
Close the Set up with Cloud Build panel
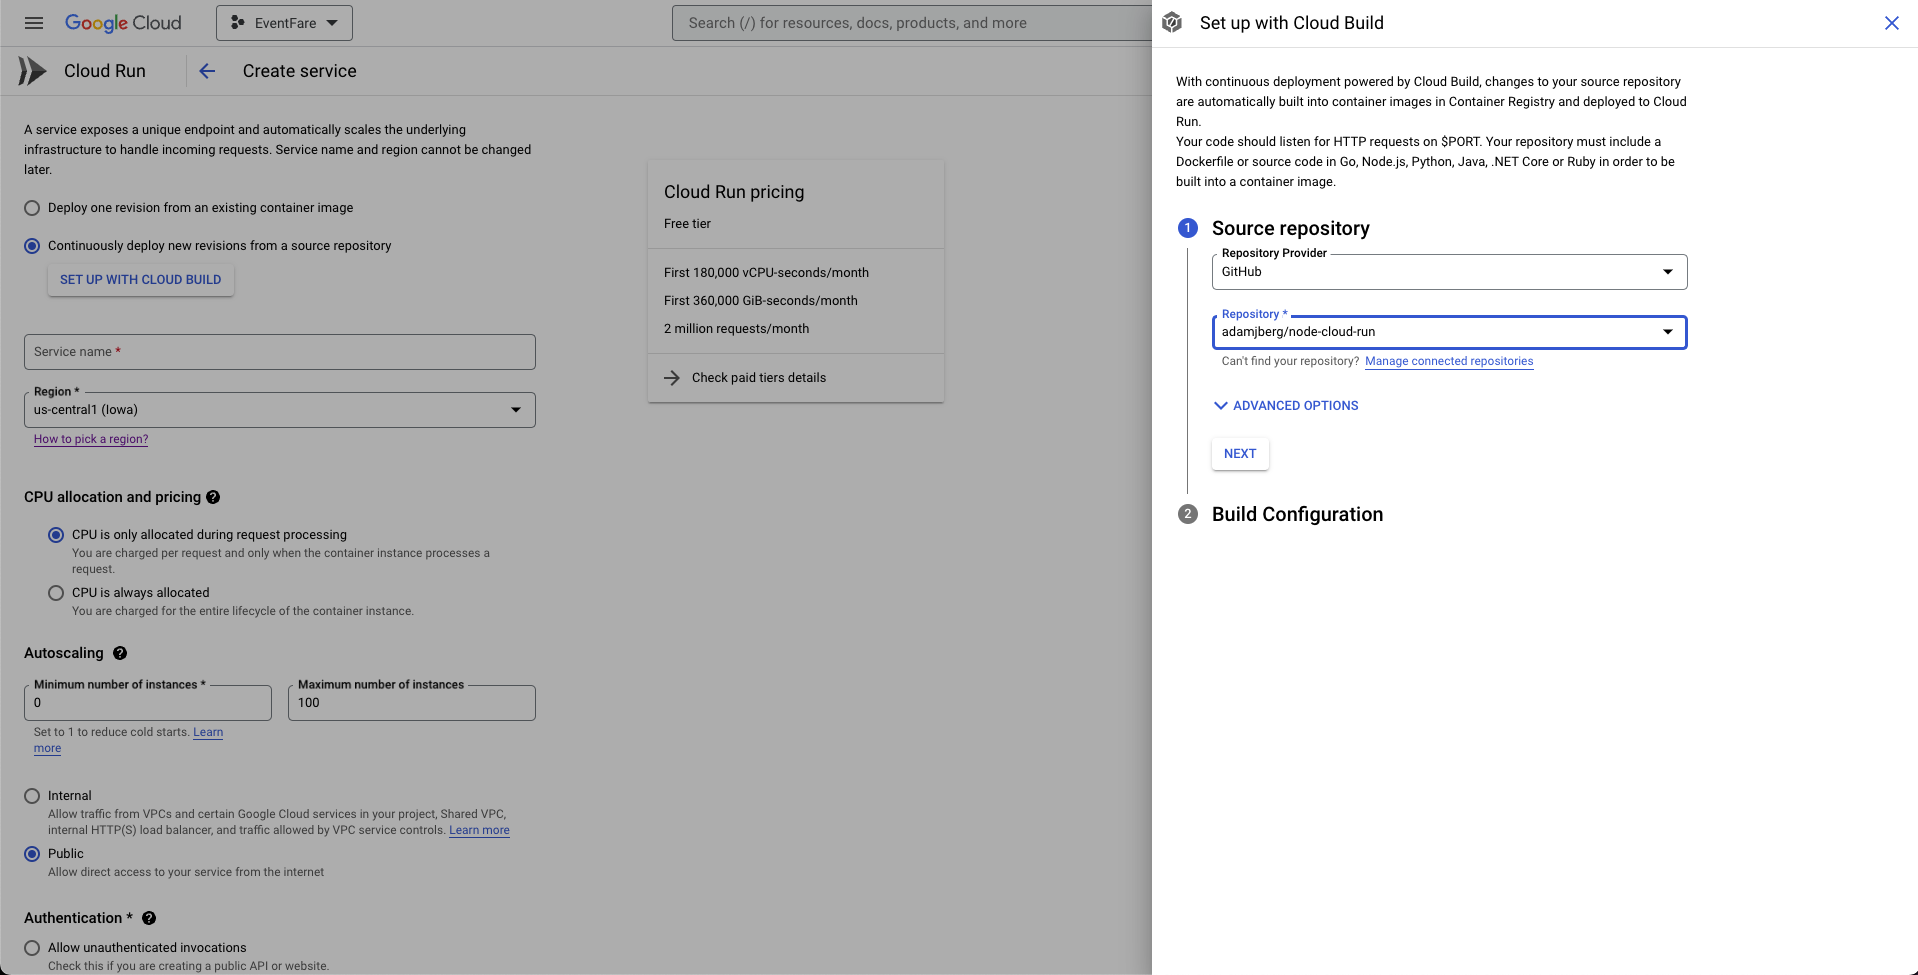pyautogui.click(x=1891, y=23)
